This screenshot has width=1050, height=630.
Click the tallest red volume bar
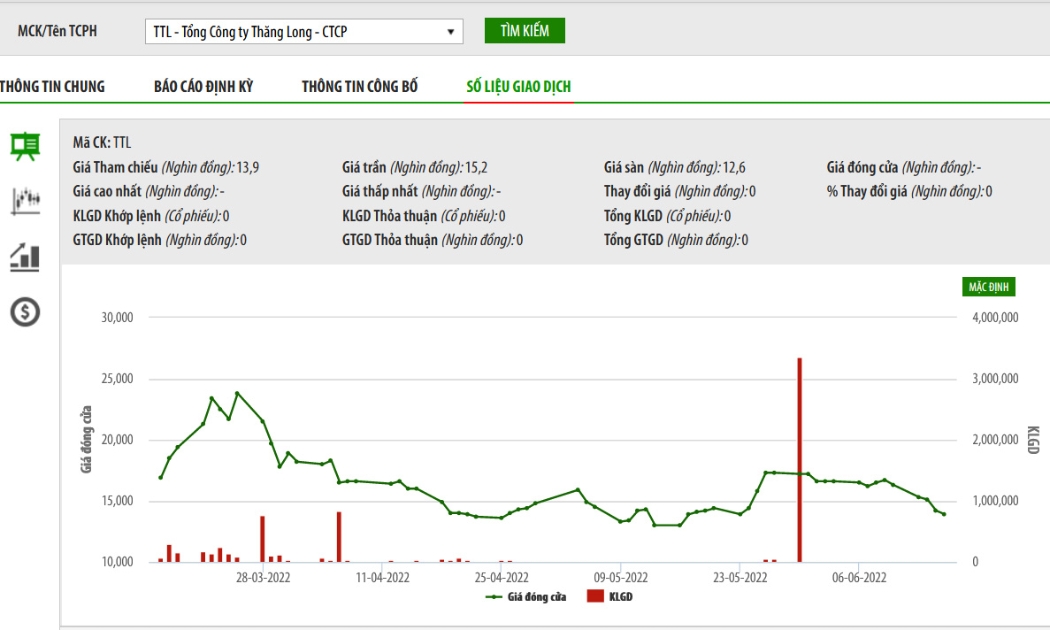pyautogui.click(x=800, y=460)
